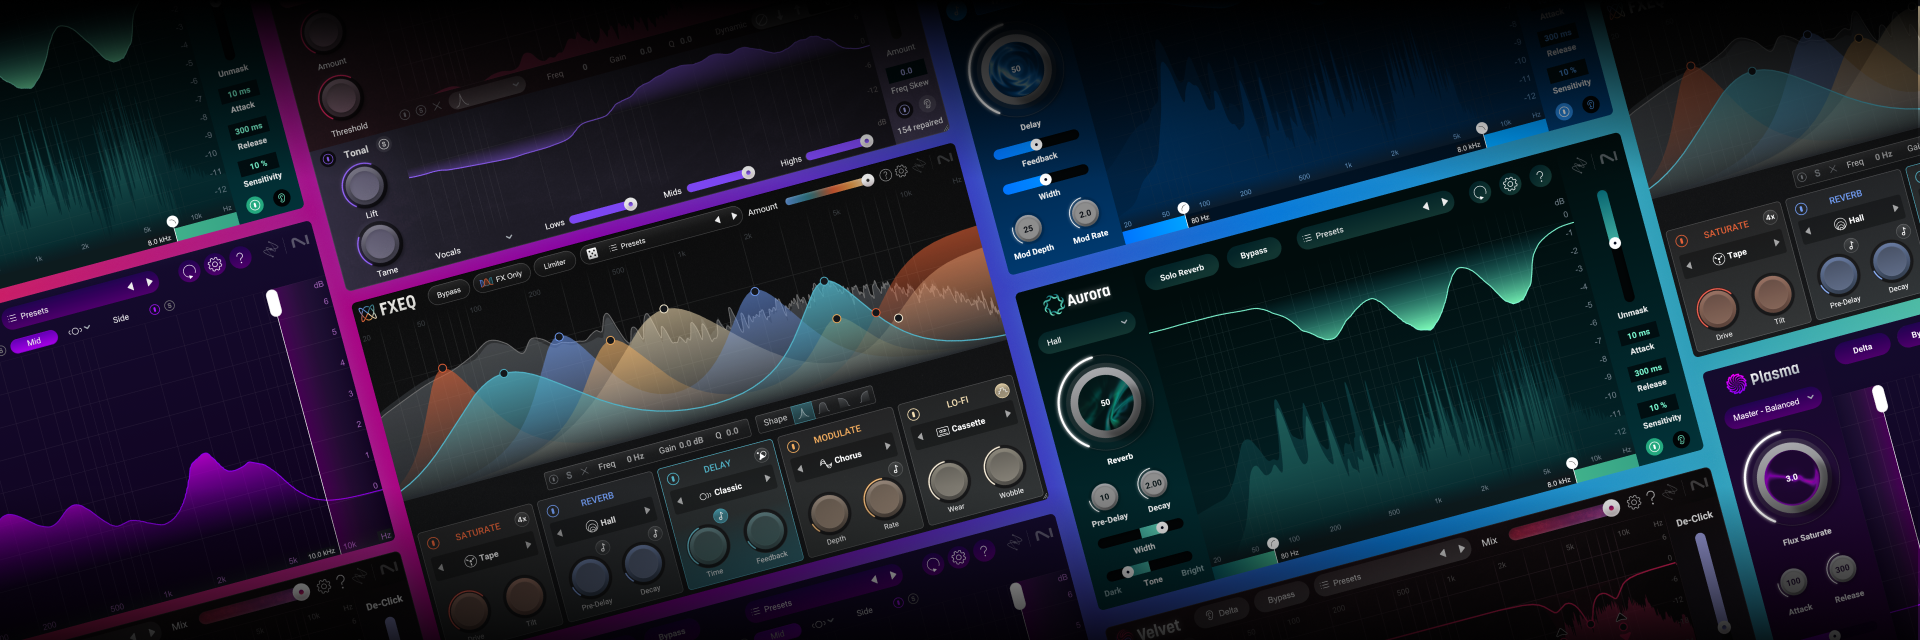
Task: Click the large Reverb knob in Aurora
Action: tap(1104, 403)
